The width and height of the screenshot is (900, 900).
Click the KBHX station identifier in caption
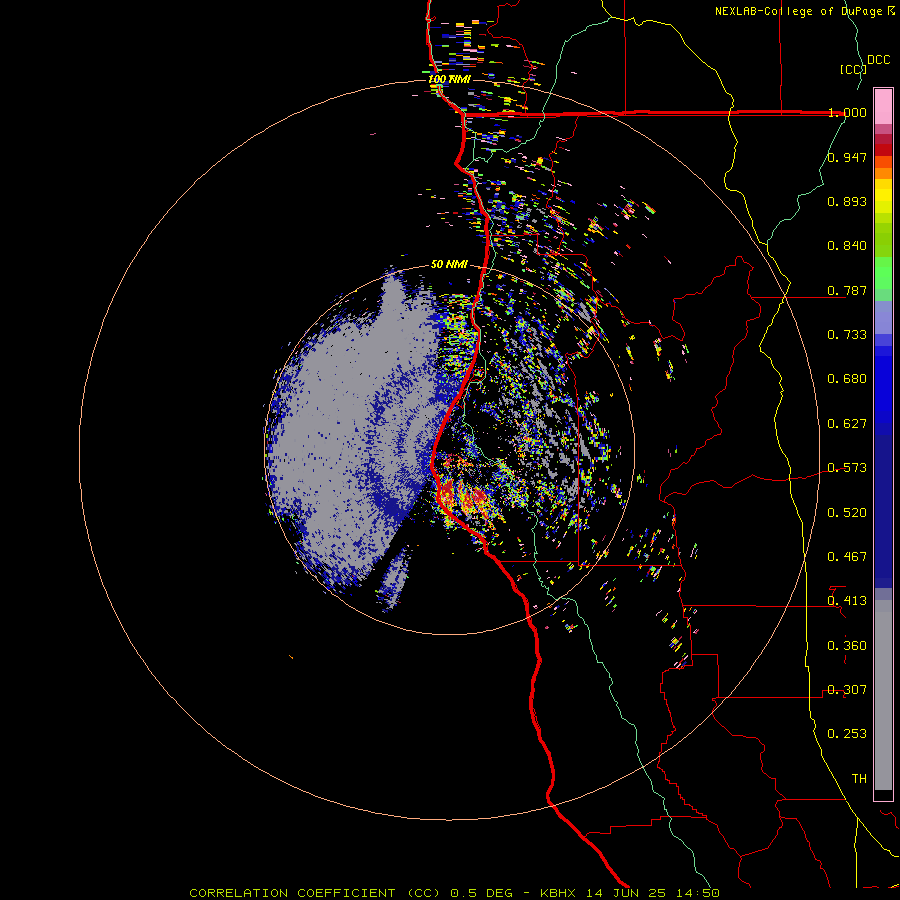coord(558,893)
